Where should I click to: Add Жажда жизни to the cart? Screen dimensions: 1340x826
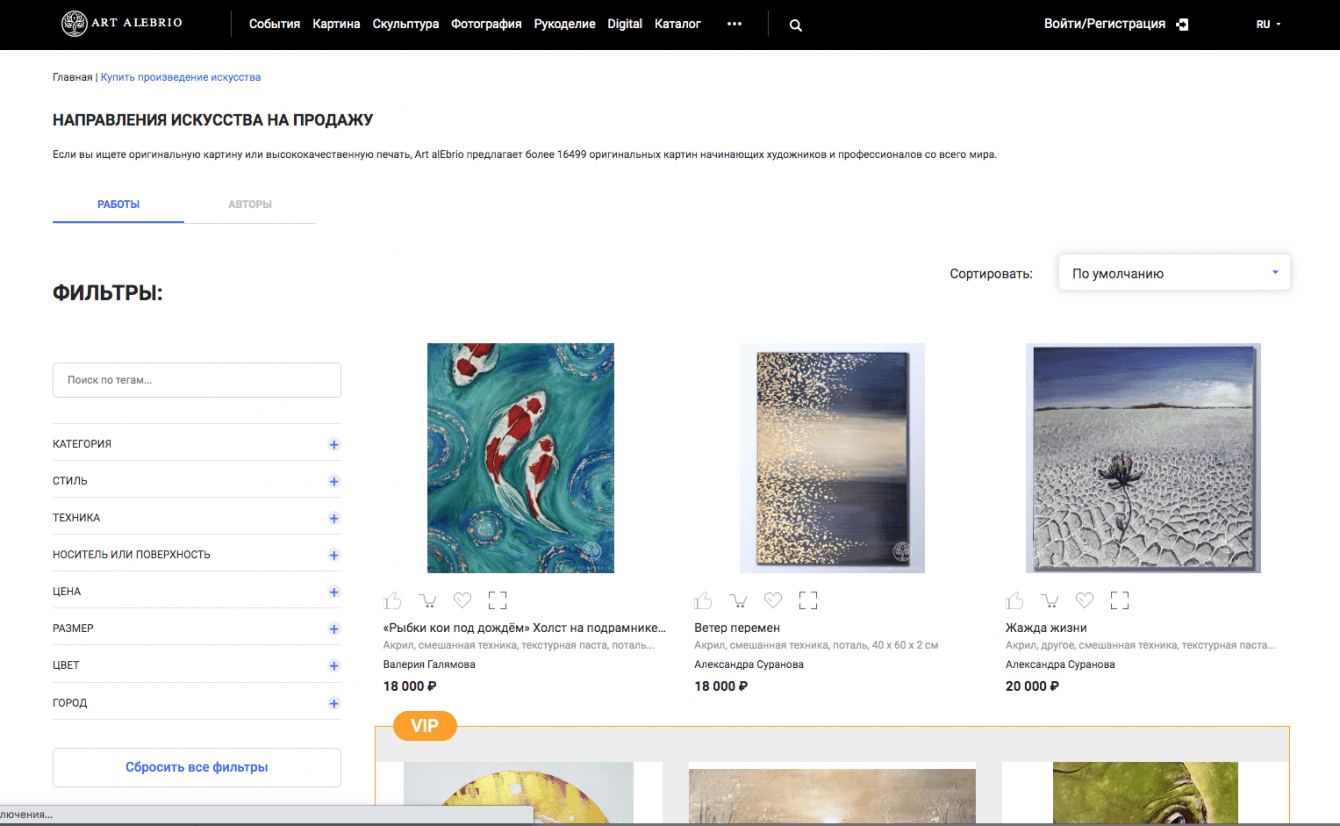[x=1050, y=600]
